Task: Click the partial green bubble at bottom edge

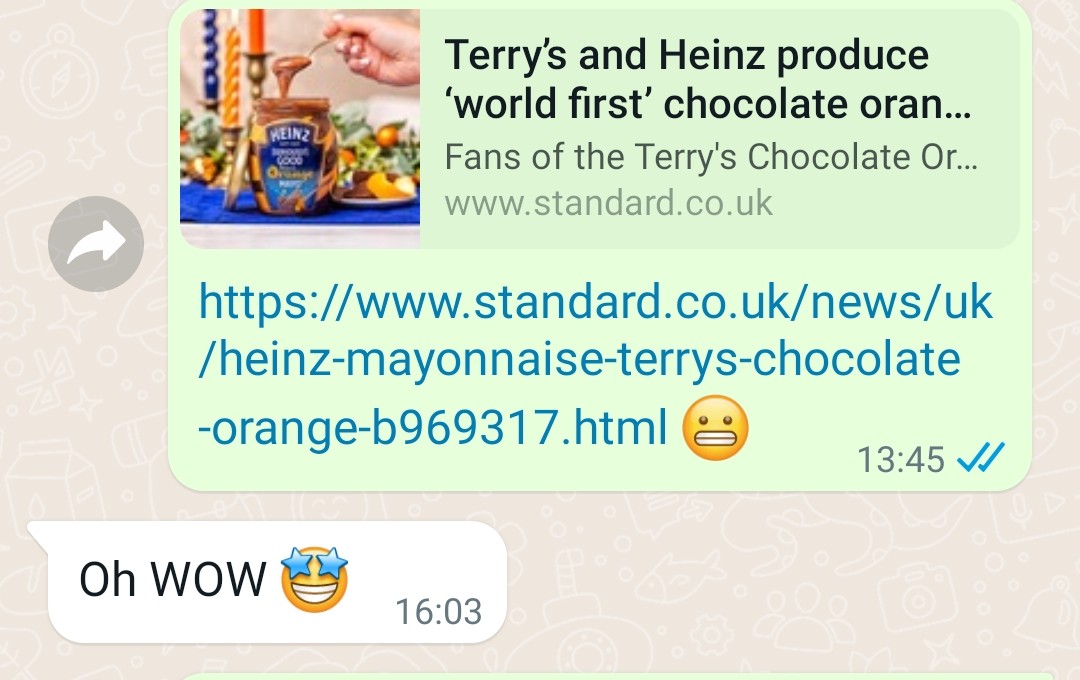Action: coord(616,676)
